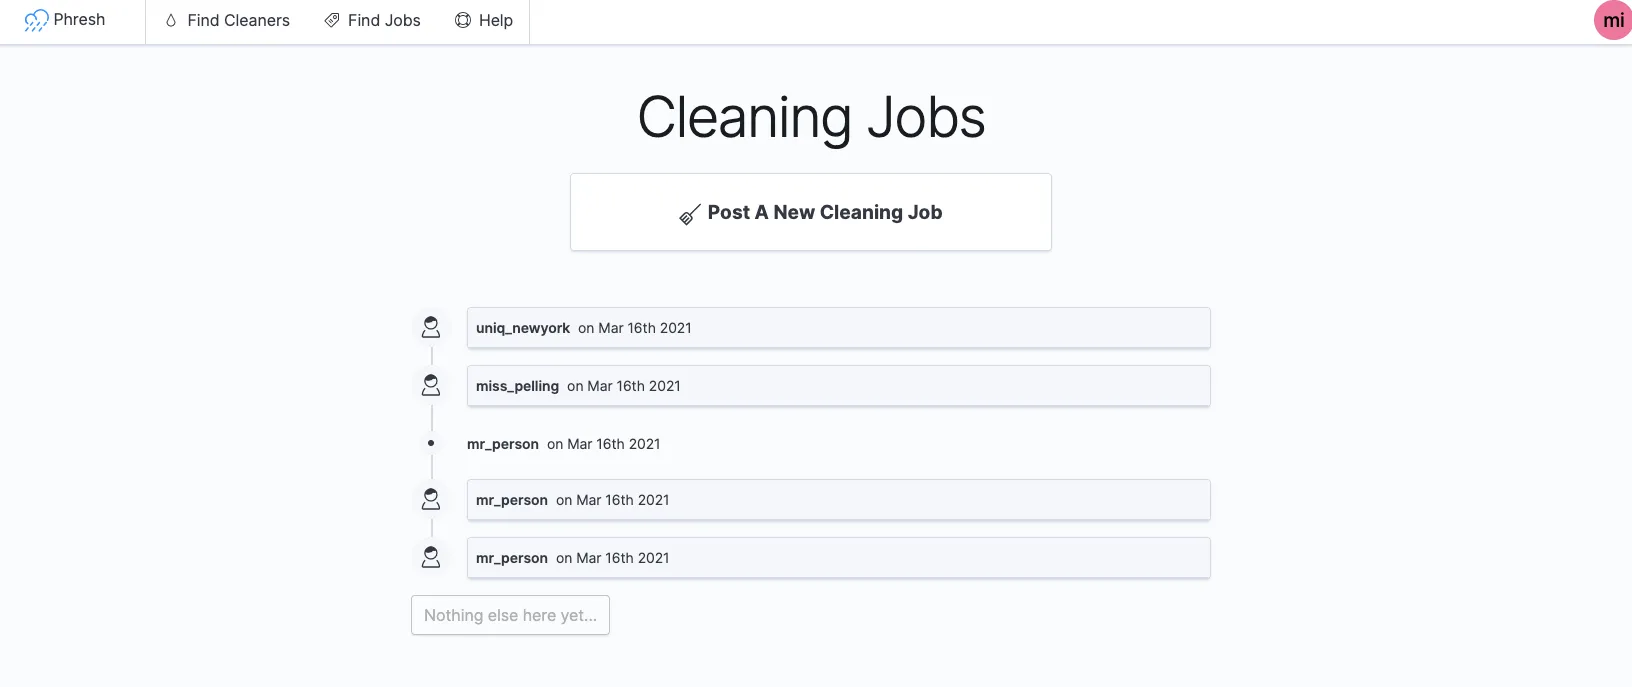Click the user avatar icon on the last mr_person row
The width and height of the screenshot is (1632, 687).
tap(431, 557)
